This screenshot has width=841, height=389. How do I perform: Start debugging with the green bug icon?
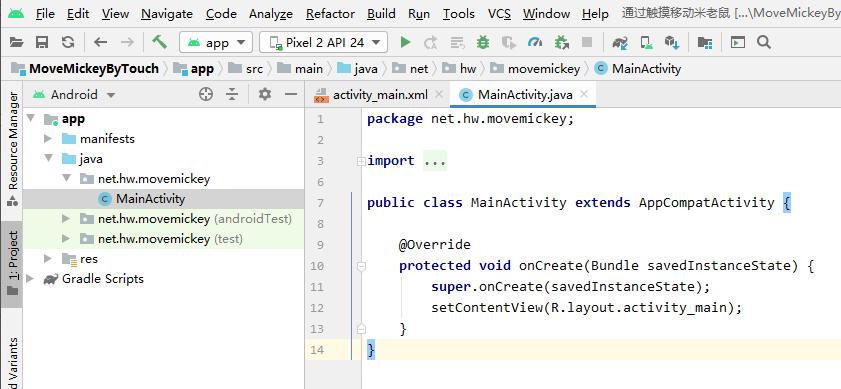pyautogui.click(x=483, y=42)
